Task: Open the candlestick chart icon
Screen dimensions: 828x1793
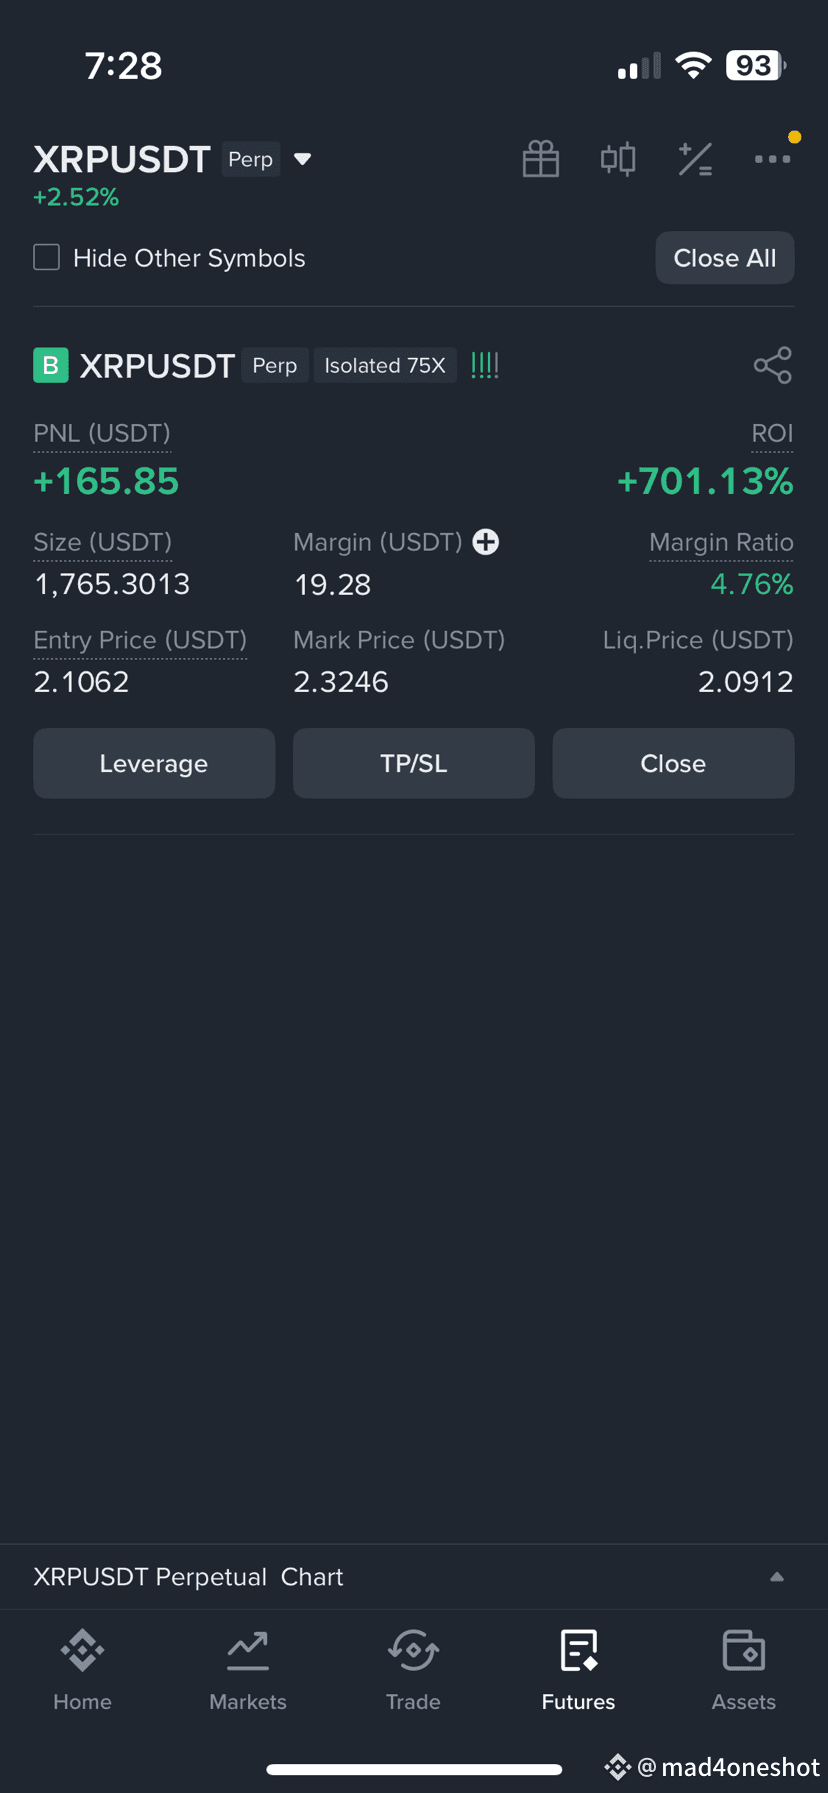Action: coord(618,159)
